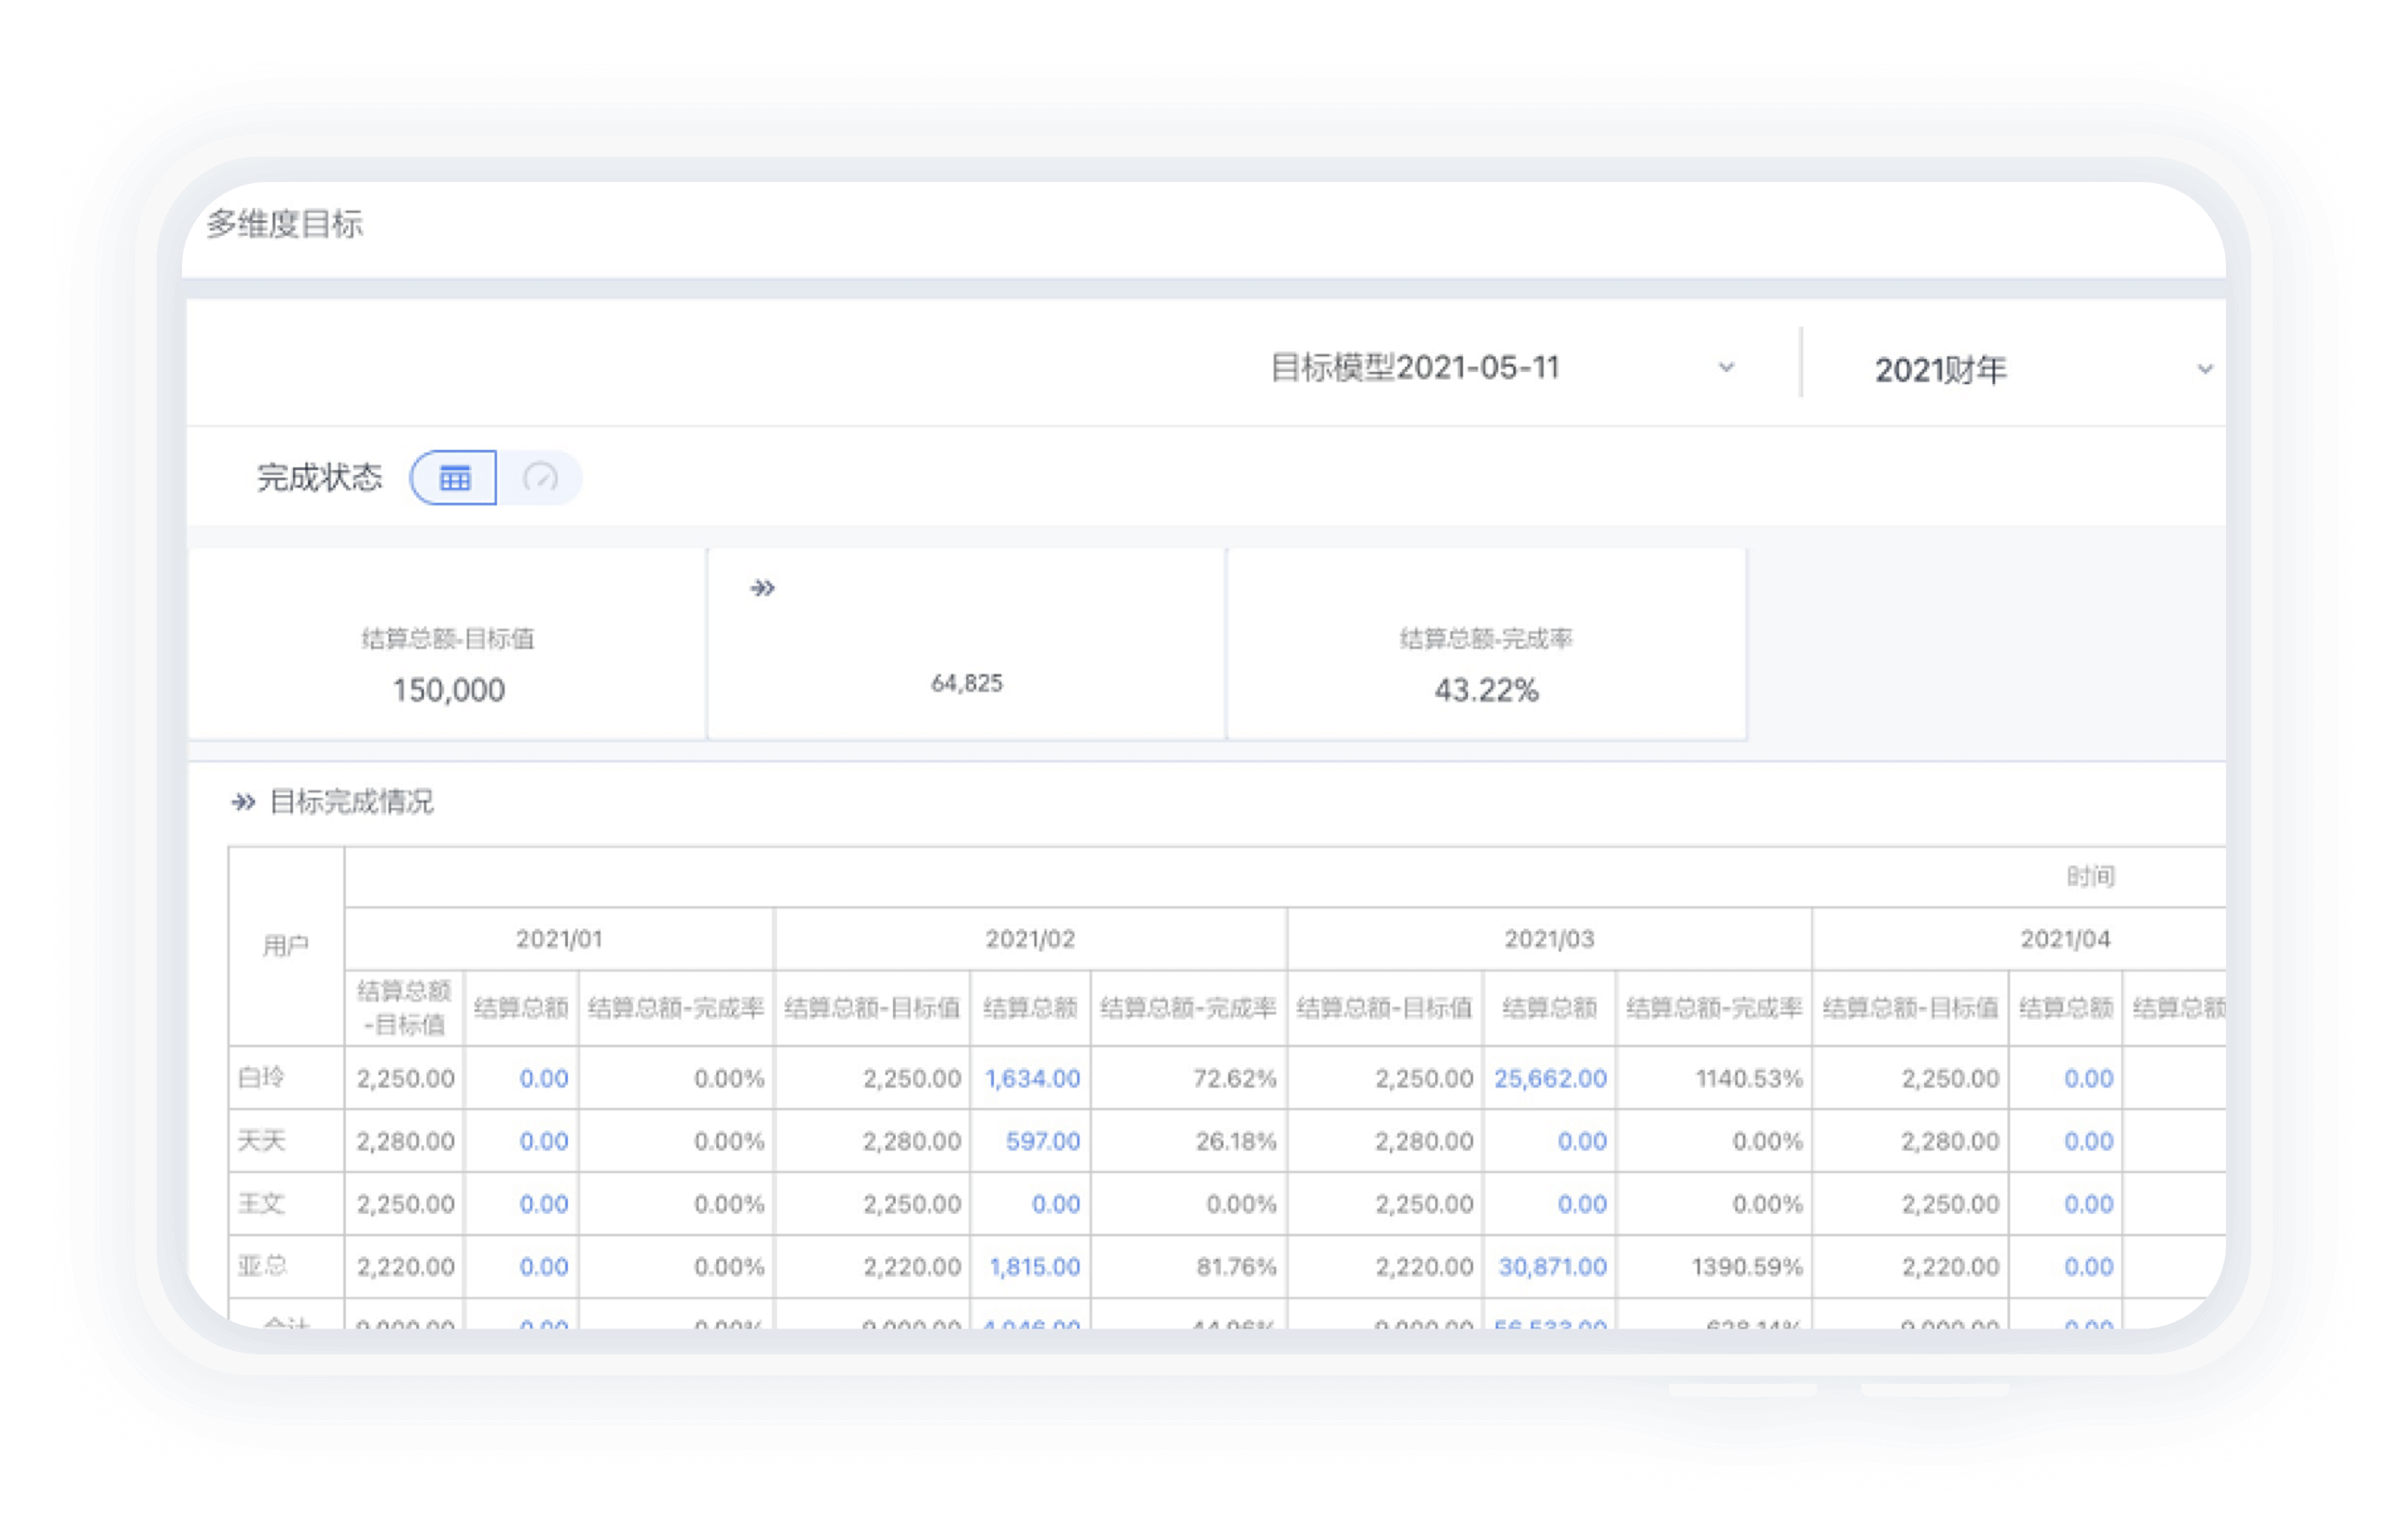Select the 结算总额-完成率 43.22% summary card
This screenshot has width=2408, height=1532.
tap(1486, 644)
